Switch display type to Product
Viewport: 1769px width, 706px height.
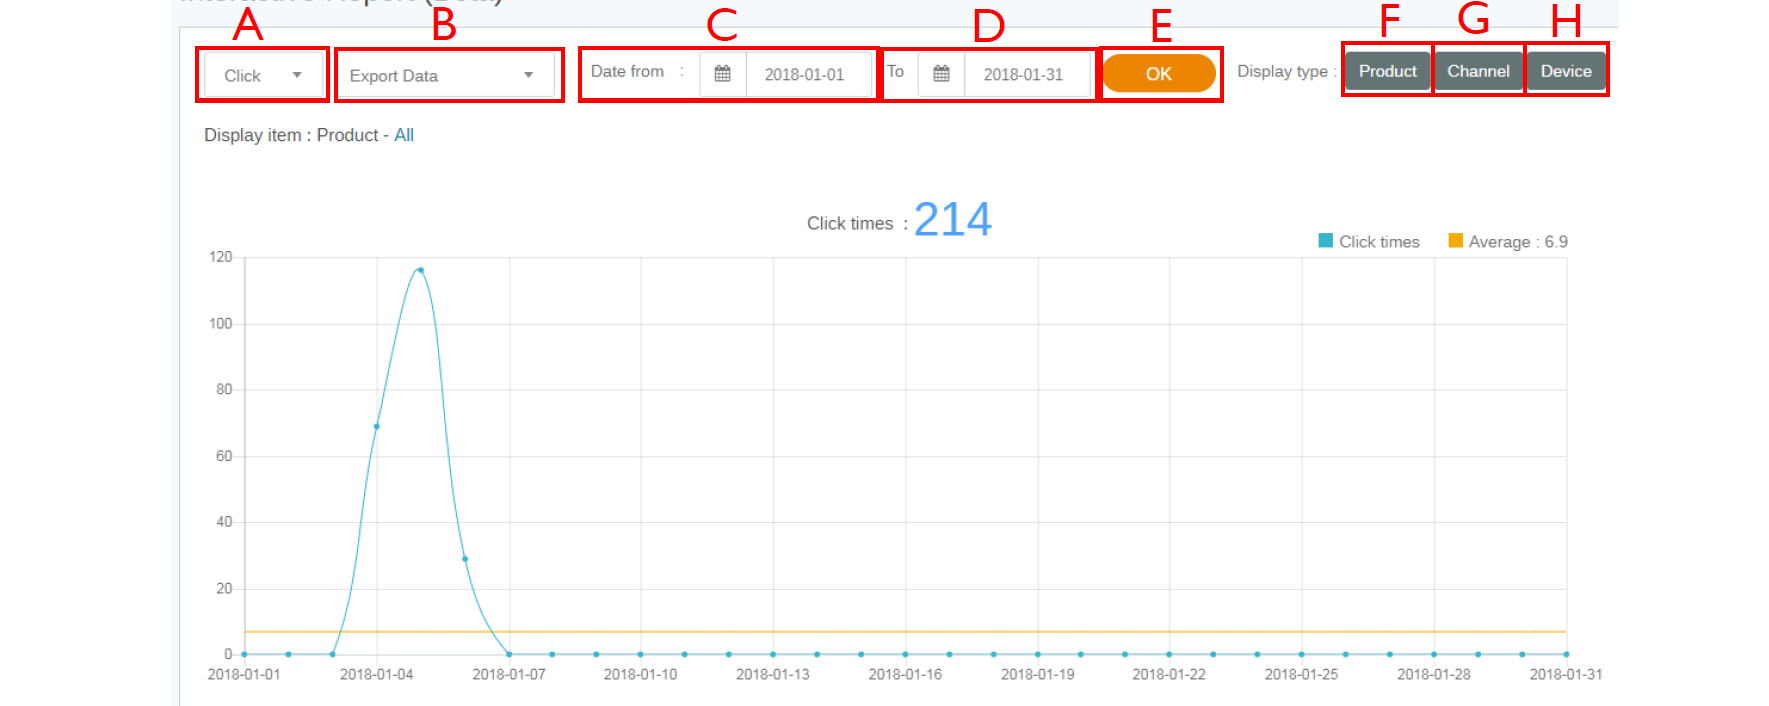pyautogui.click(x=1387, y=71)
